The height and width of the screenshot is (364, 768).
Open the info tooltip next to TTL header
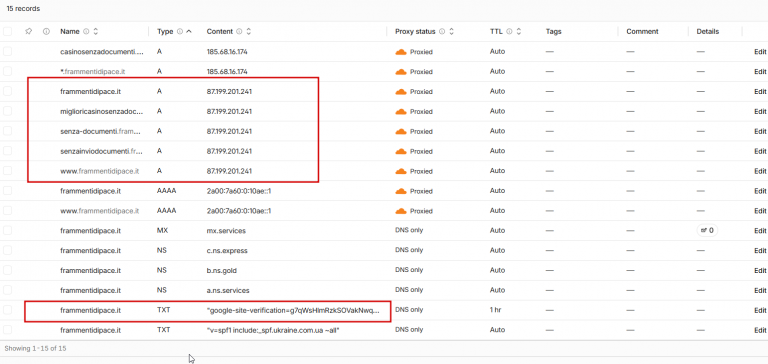point(509,31)
